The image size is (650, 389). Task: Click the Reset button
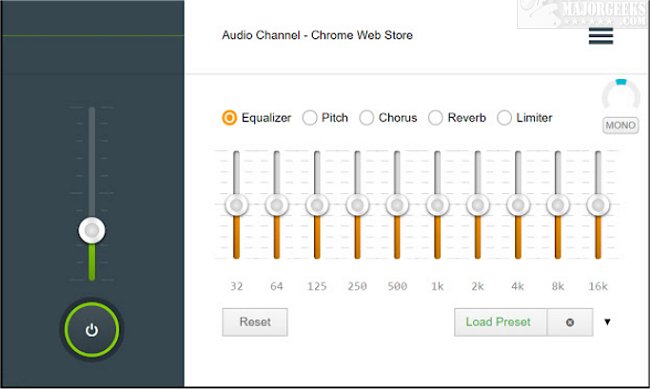point(255,322)
